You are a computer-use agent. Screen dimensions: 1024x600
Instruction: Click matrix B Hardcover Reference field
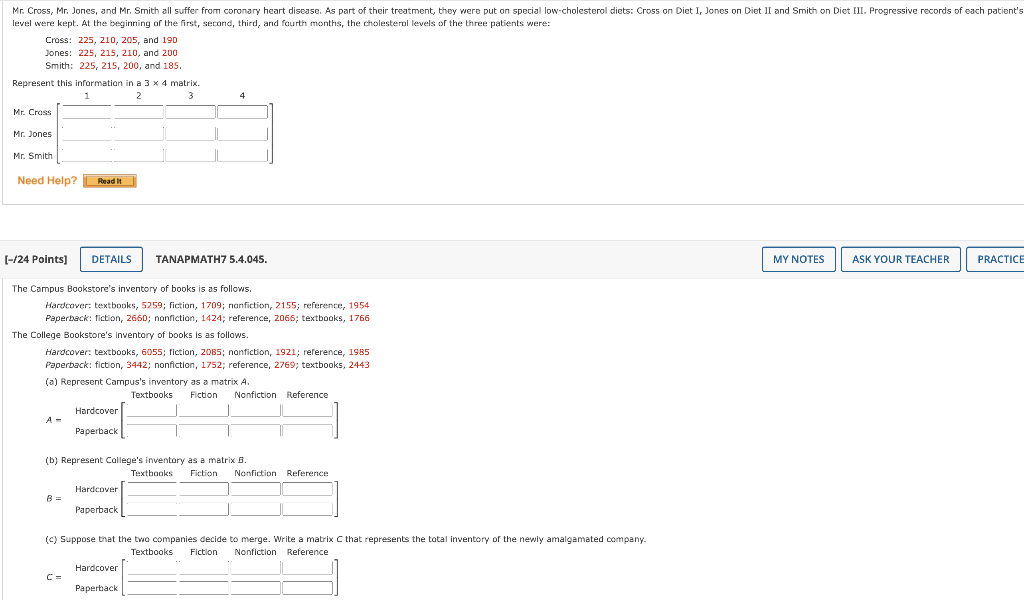click(x=308, y=489)
